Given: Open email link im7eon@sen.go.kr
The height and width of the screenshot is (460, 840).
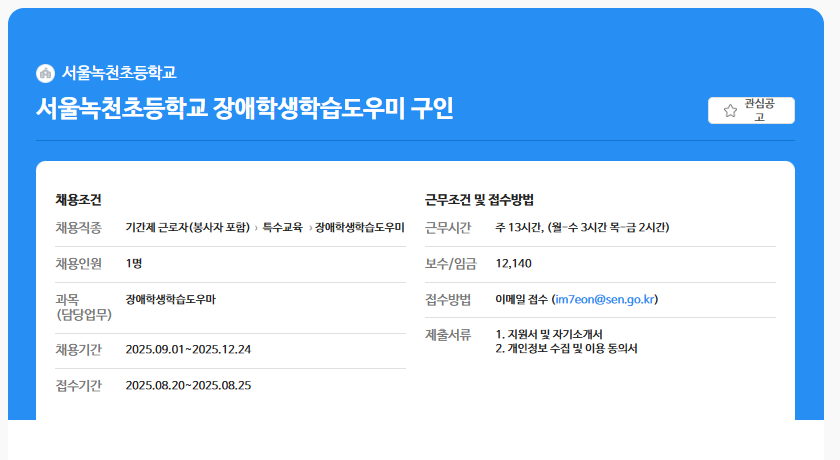Looking at the screenshot, I should [605, 299].
